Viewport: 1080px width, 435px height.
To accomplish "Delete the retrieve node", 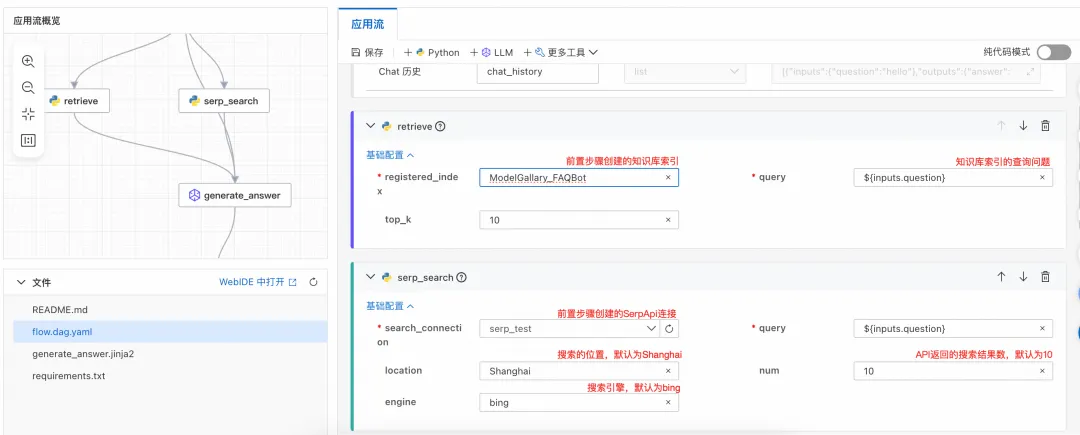I will 1046,125.
